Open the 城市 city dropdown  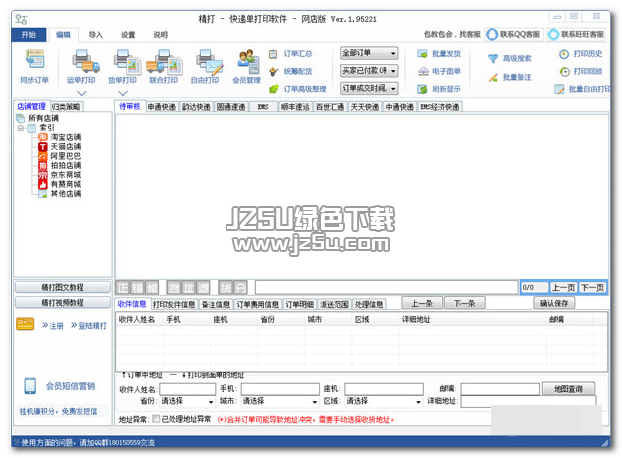(x=280, y=401)
